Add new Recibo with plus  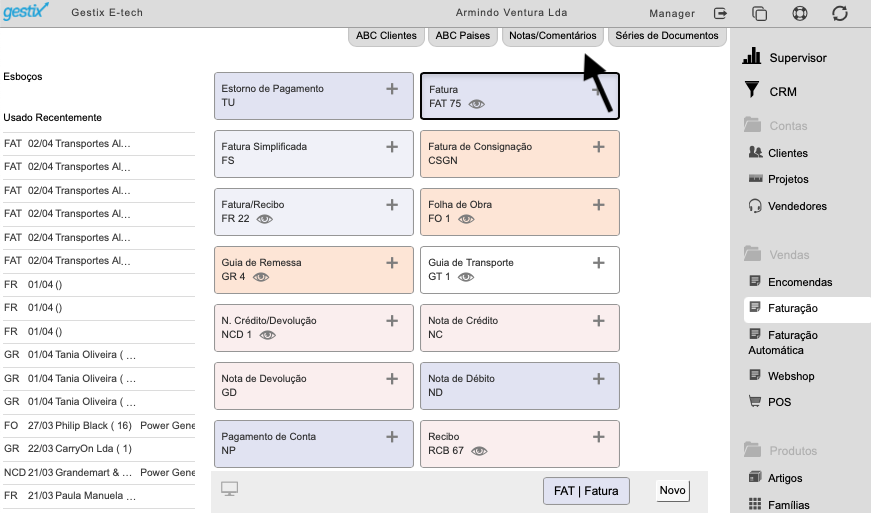click(x=599, y=437)
